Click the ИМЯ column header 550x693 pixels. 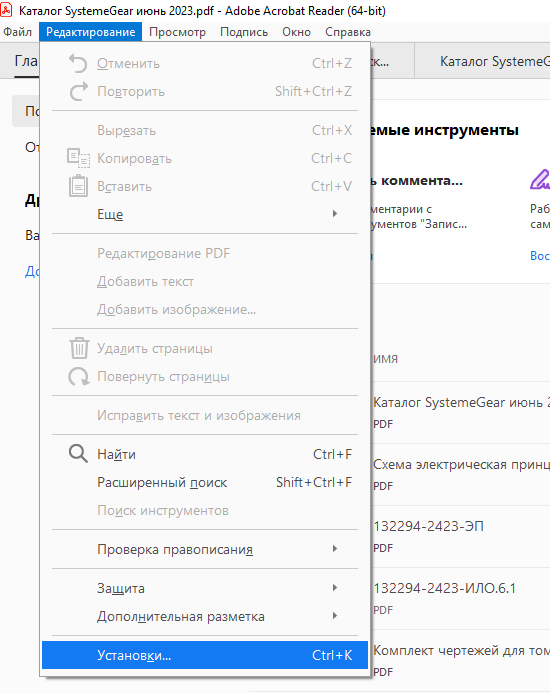coord(386,359)
